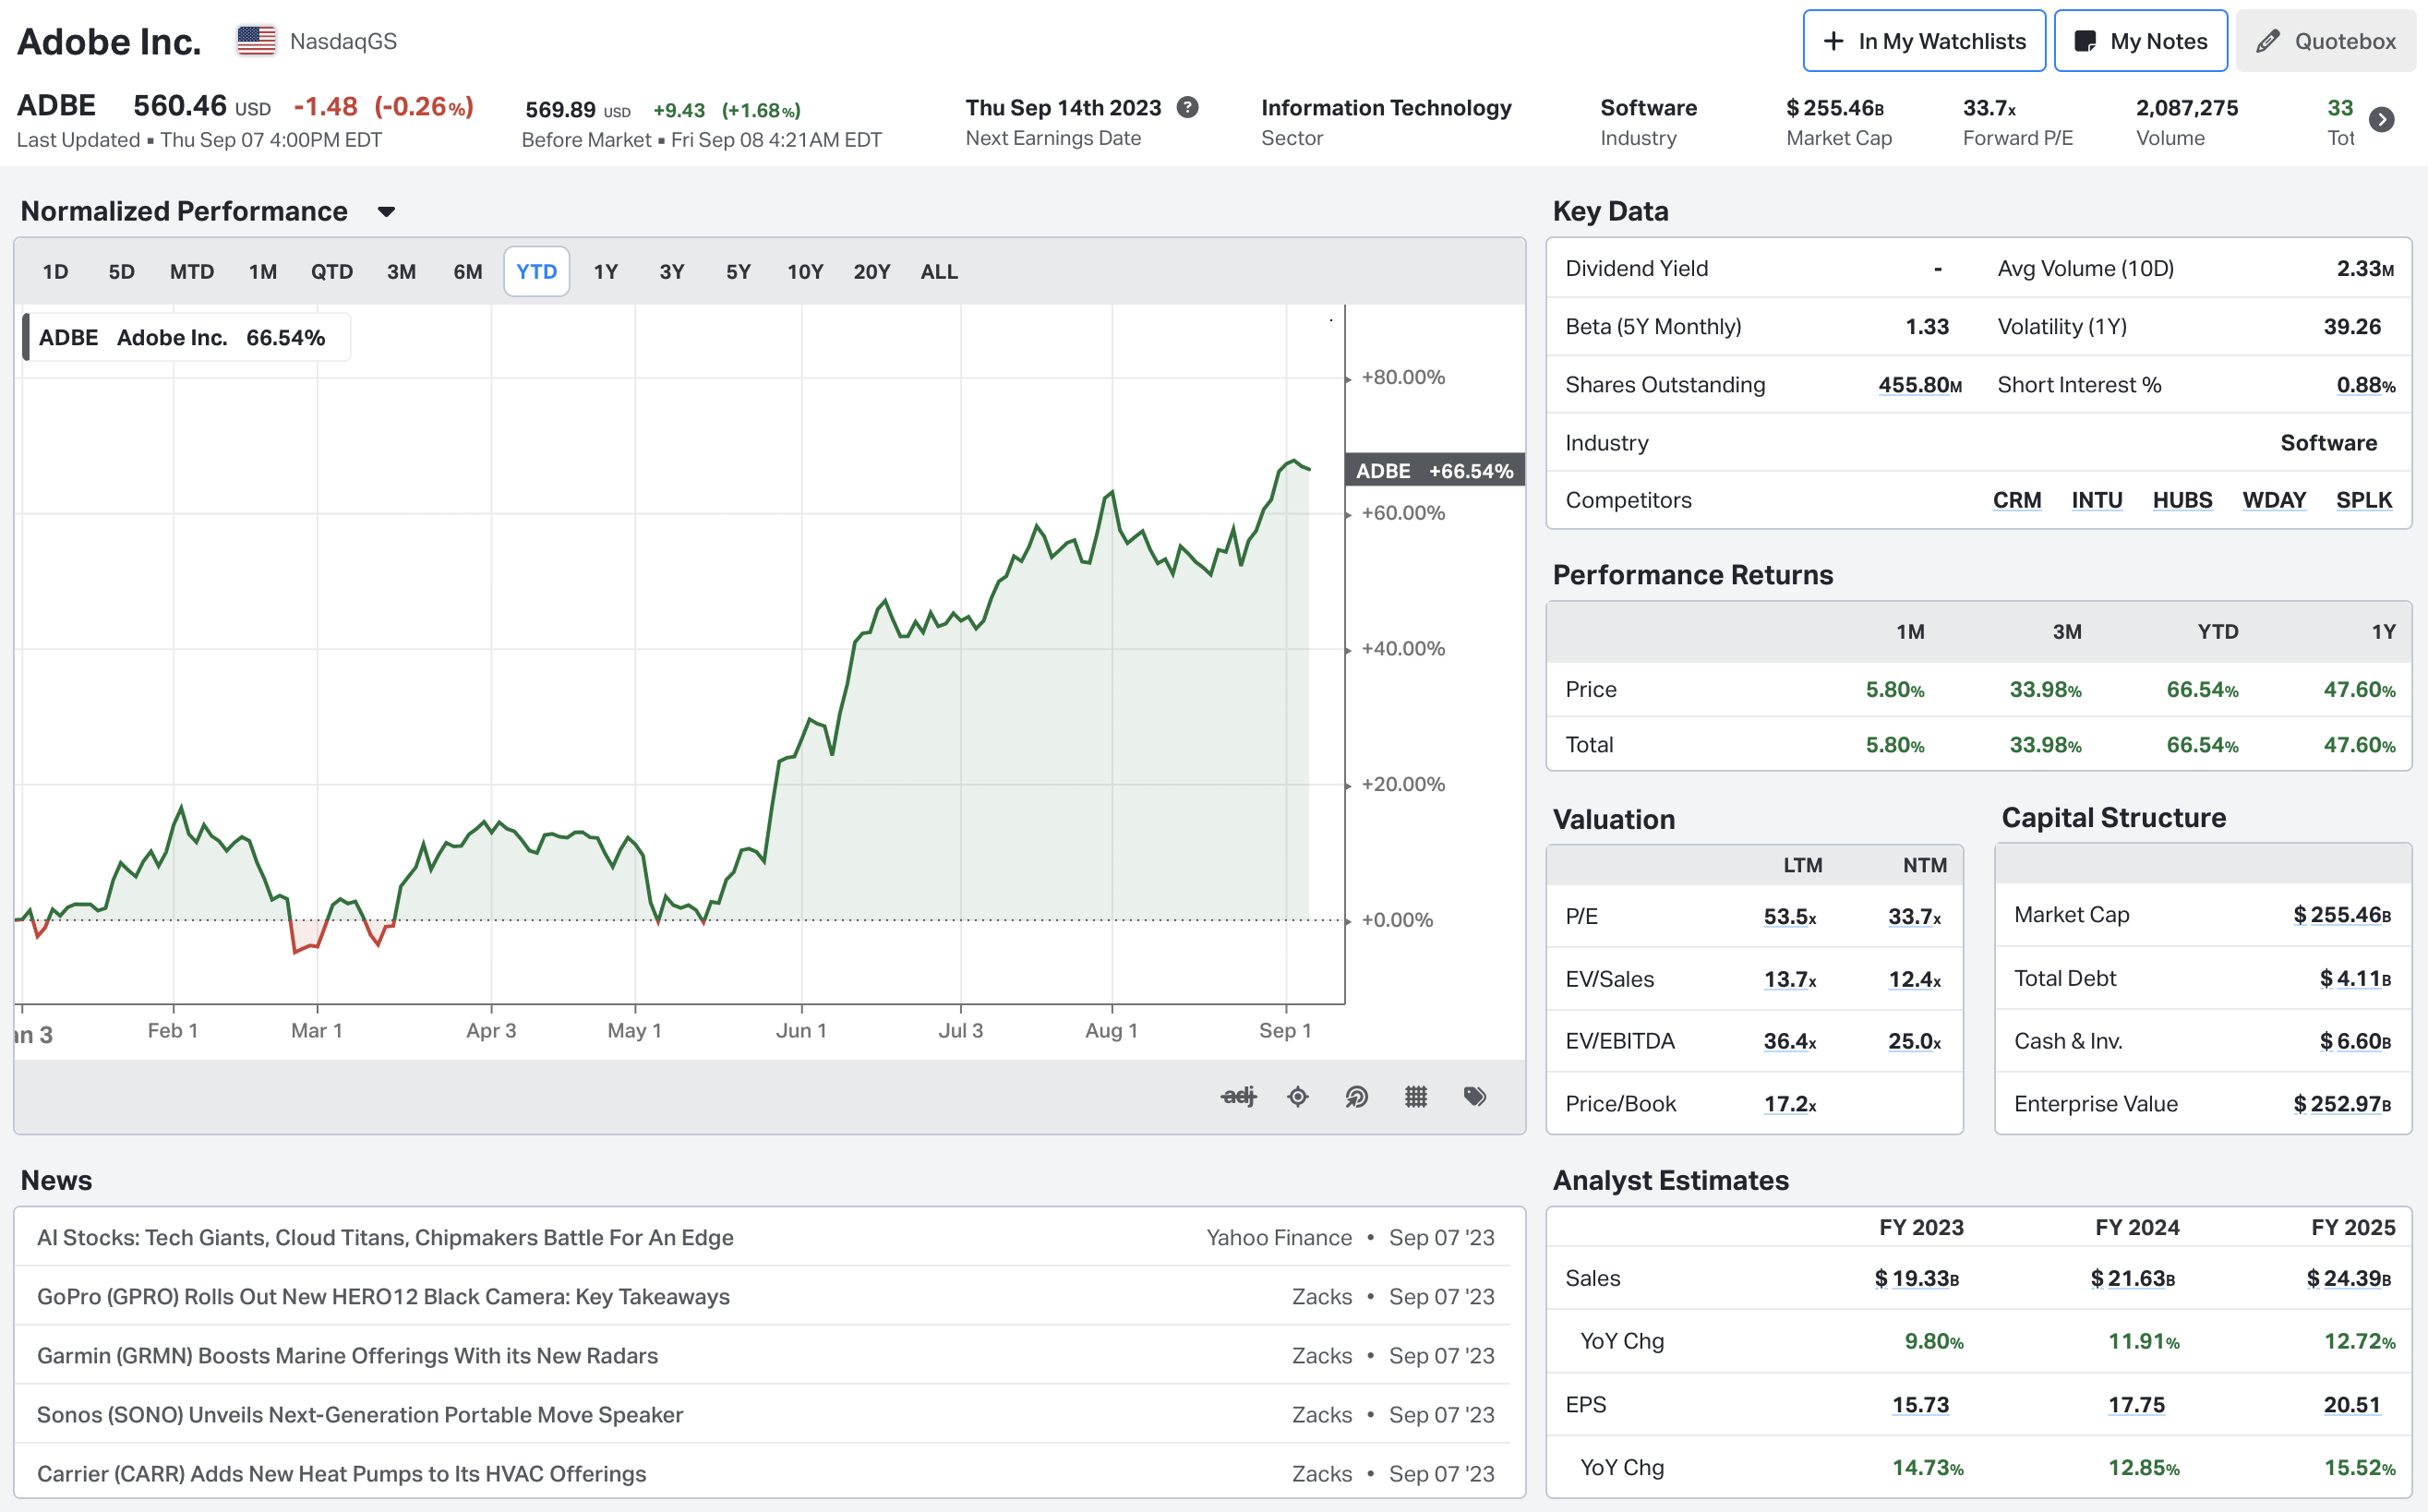Click the ADBE Adobe Inc. chart legend

click(186, 338)
